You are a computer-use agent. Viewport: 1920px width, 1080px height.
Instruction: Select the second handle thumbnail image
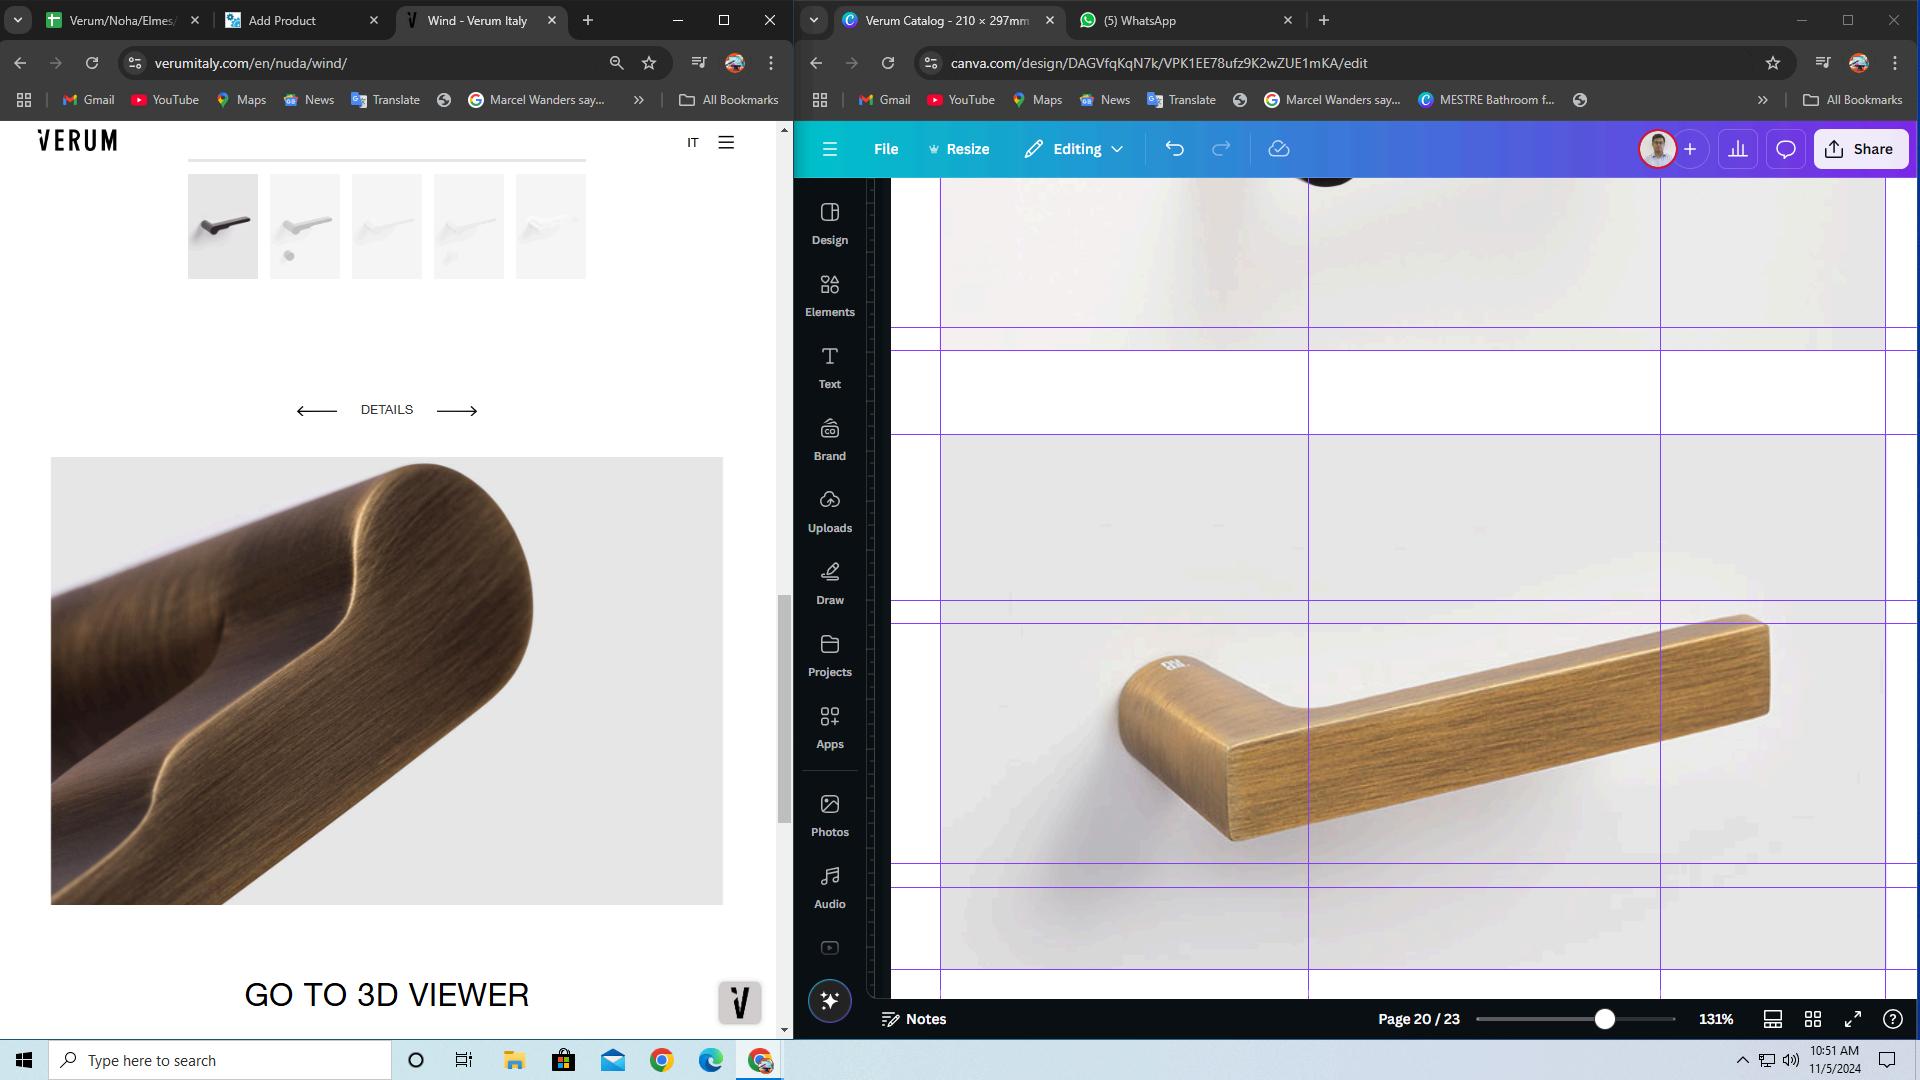[x=305, y=226]
